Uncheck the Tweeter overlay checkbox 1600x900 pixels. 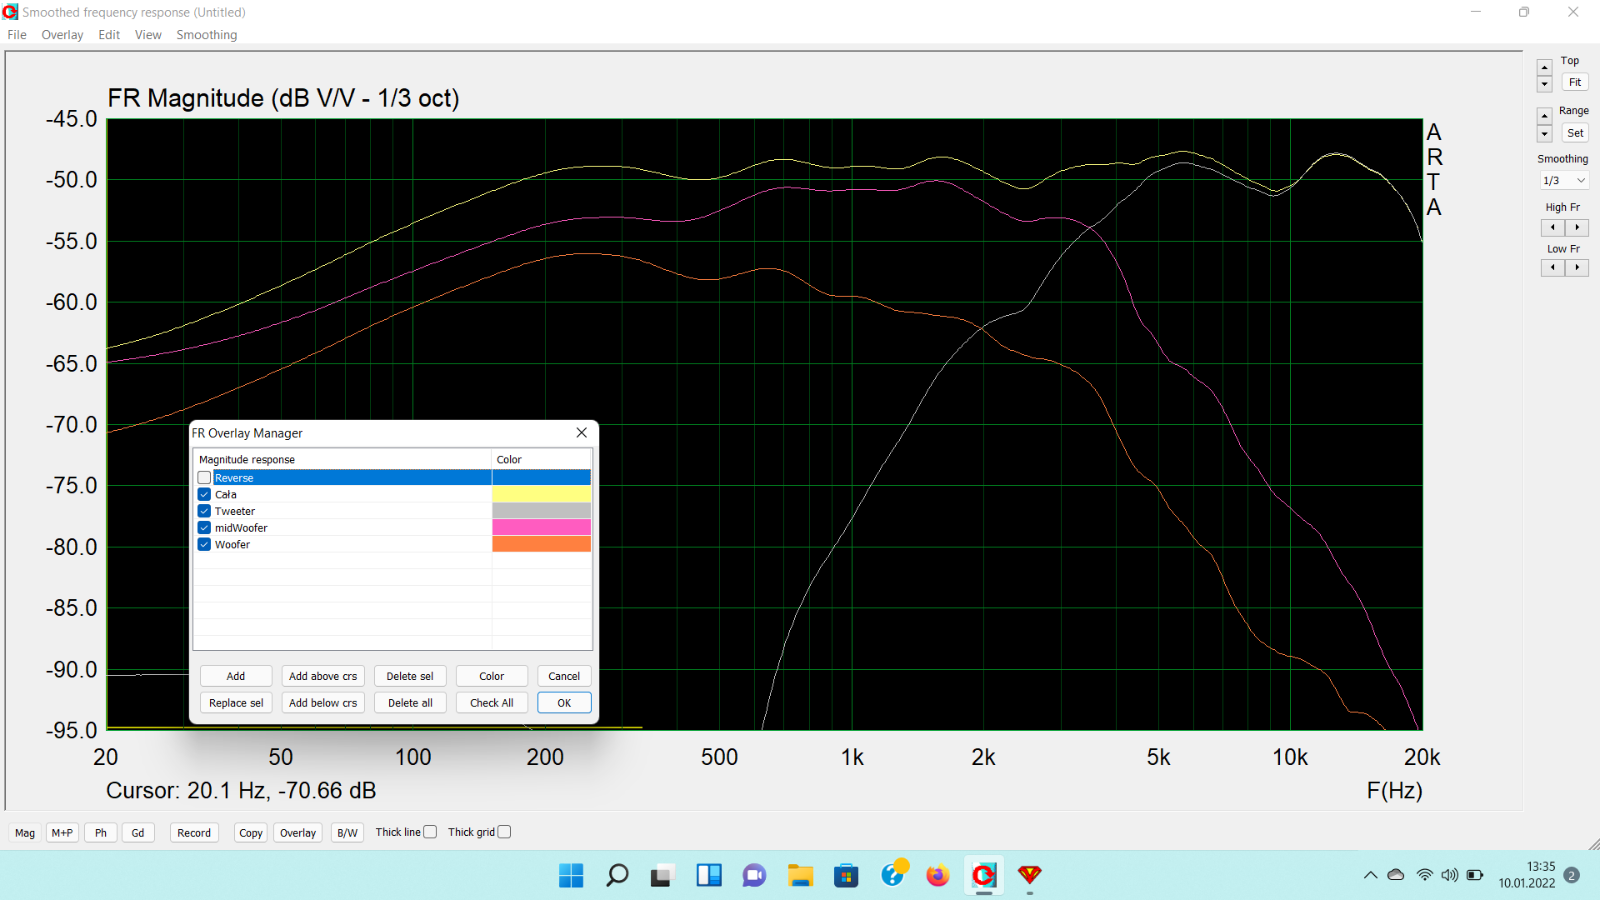coord(204,511)
